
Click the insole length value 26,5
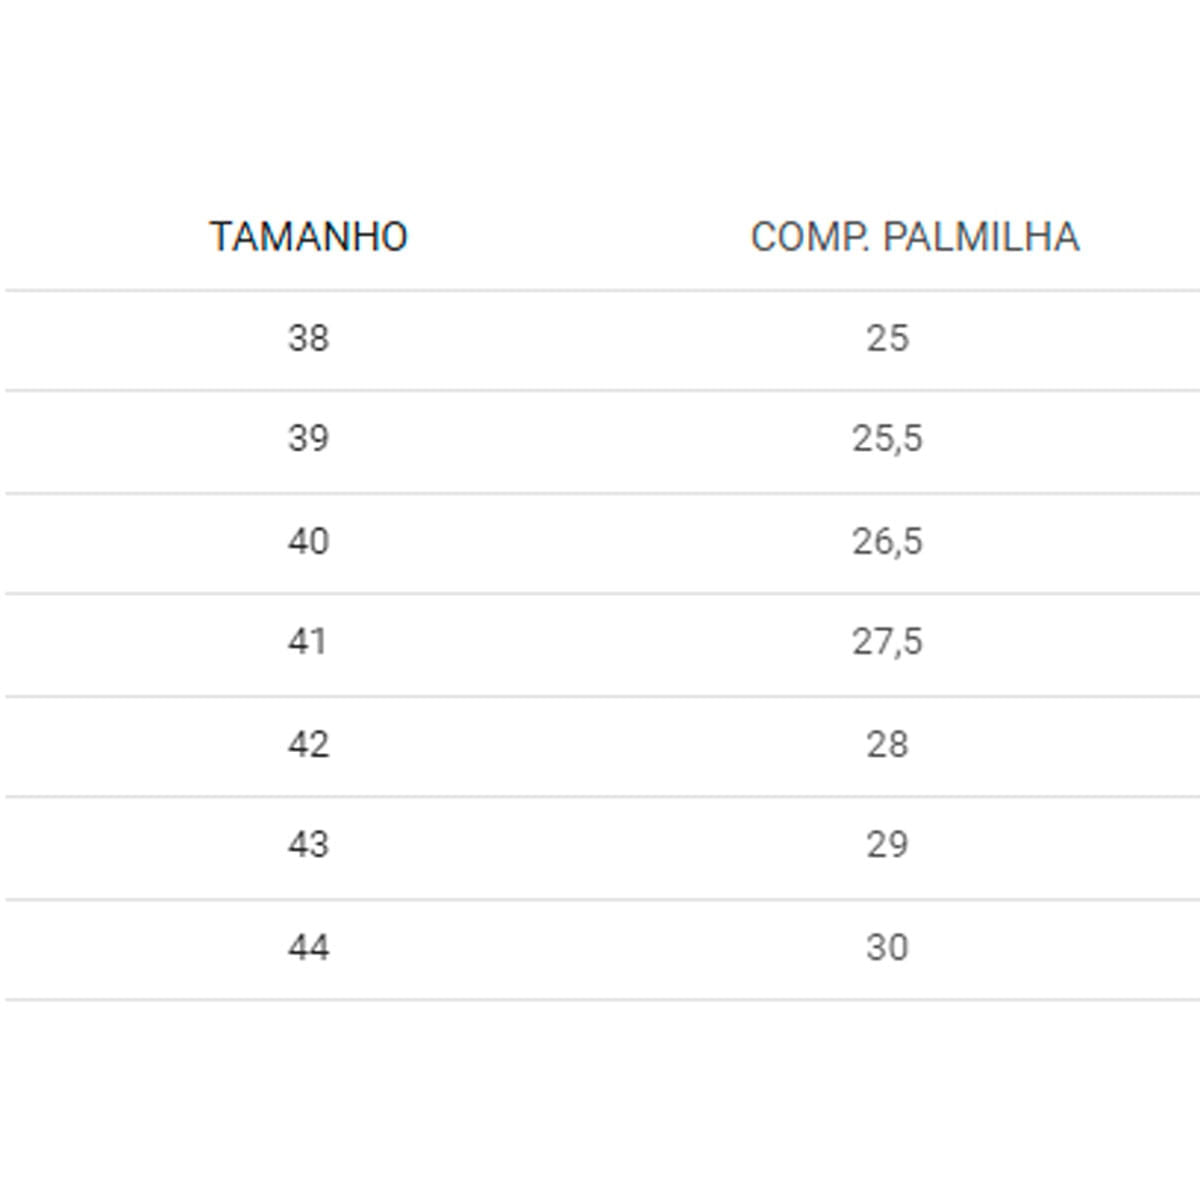click(x=887, y=541)
